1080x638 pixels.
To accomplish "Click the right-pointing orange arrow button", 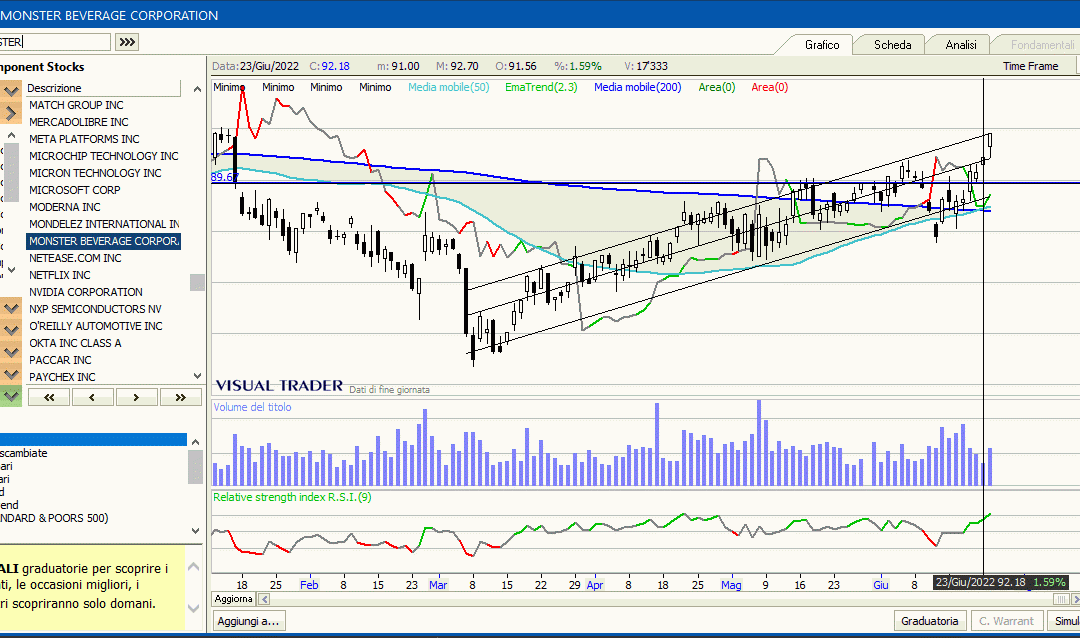I will click(10, 112).
